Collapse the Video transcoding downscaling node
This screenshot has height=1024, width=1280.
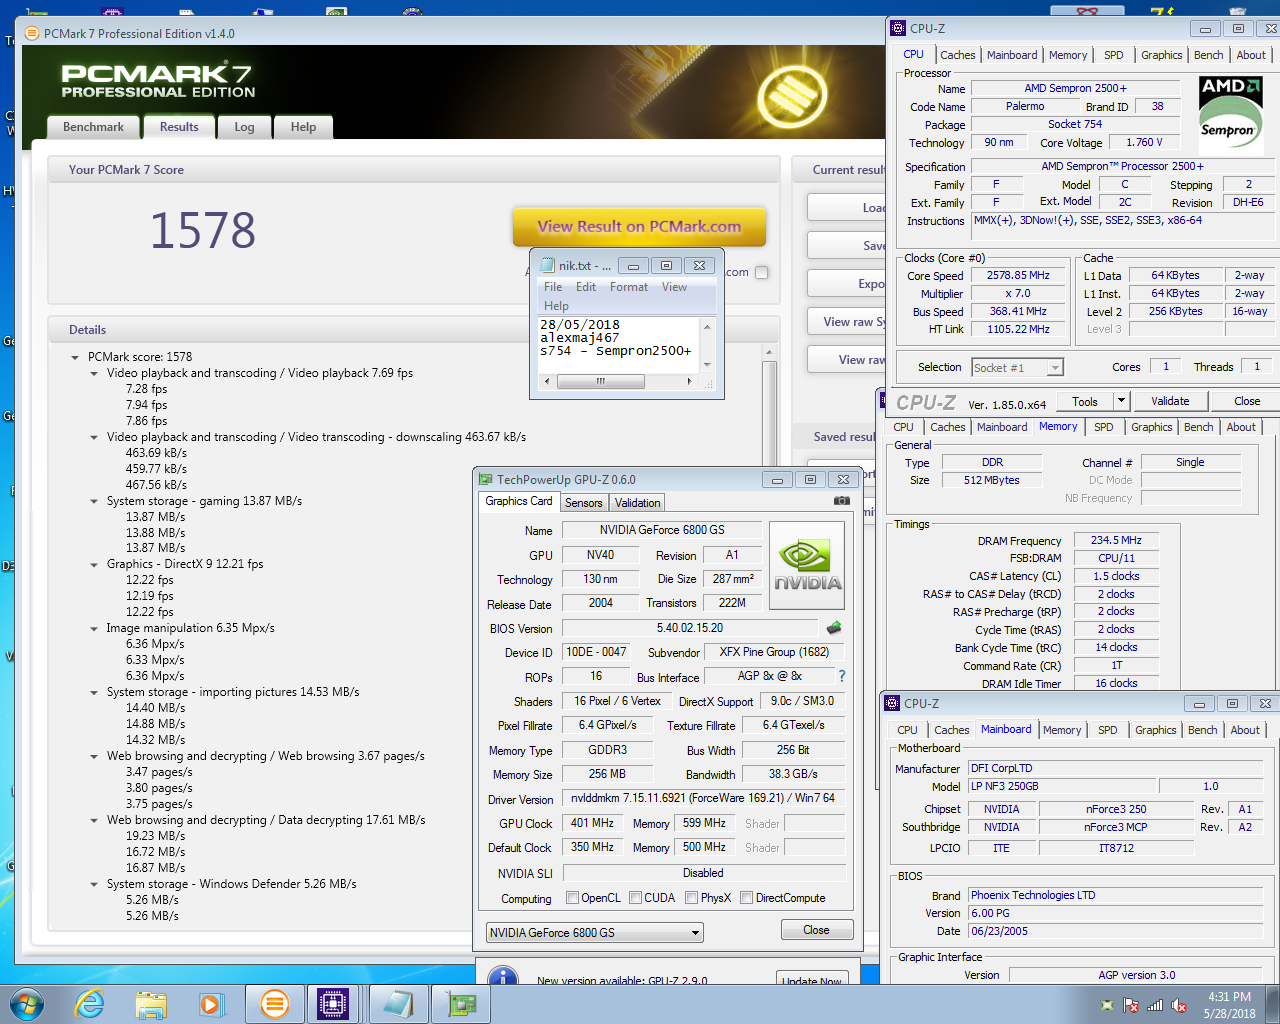click(x=94, y=437)
